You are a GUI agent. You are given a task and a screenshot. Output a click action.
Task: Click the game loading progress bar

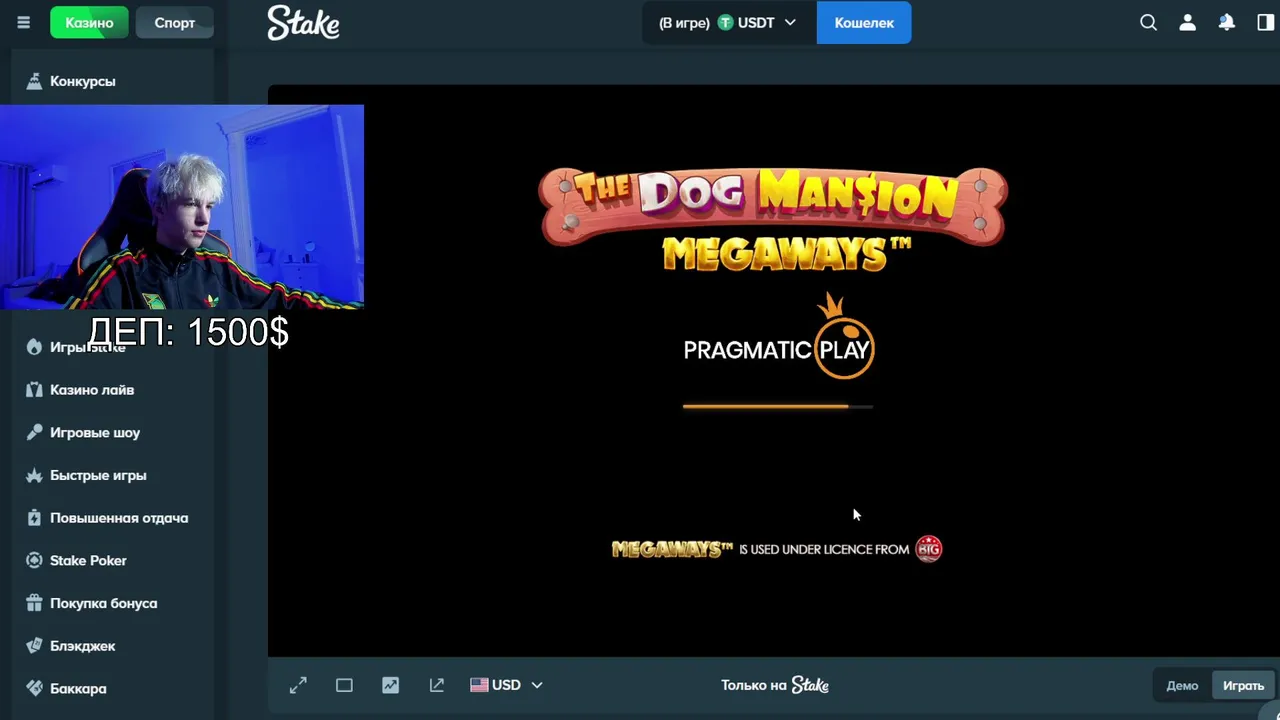coord(777,406)
